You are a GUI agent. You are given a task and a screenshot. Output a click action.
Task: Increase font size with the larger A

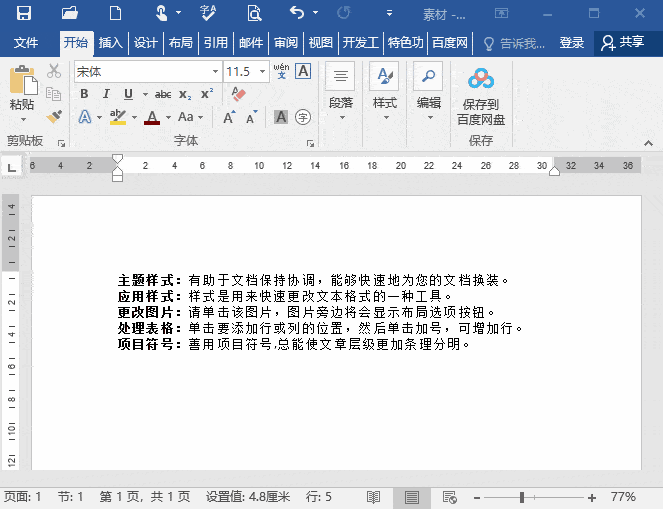tap(229, 117)
